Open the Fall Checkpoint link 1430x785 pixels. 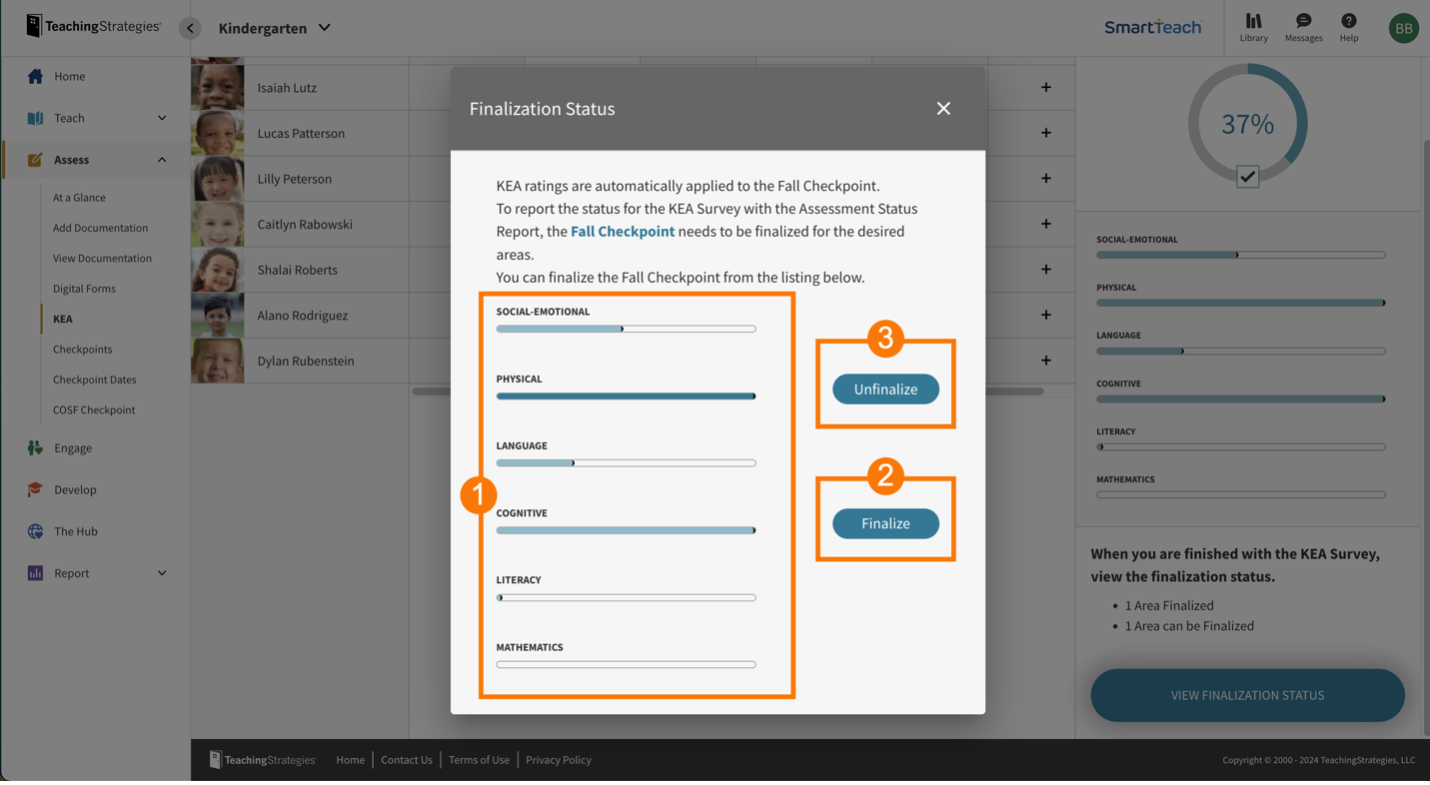pyautogui.click(x=622, y=231)
